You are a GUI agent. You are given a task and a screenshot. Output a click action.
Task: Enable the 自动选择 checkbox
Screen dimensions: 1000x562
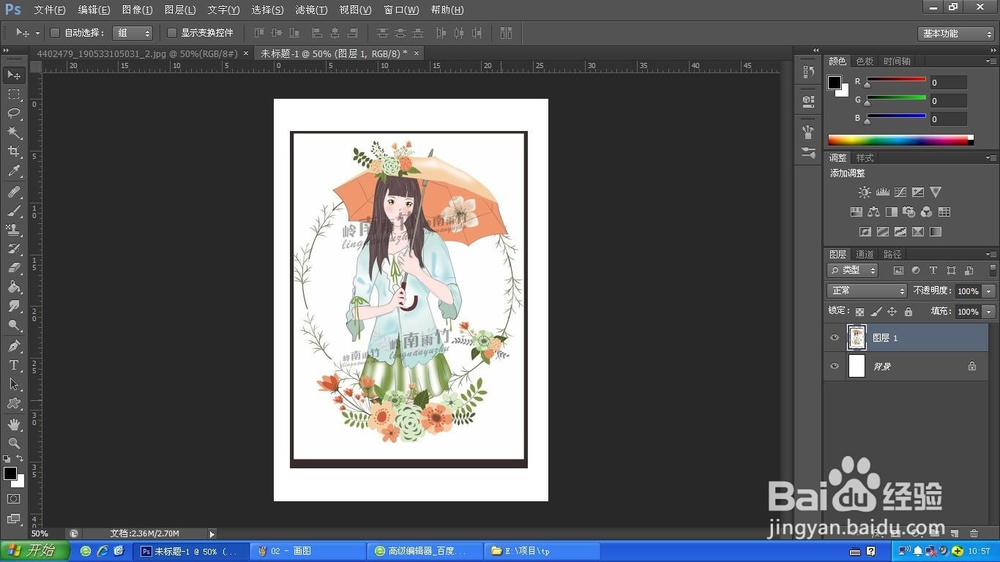coord(55,33)
